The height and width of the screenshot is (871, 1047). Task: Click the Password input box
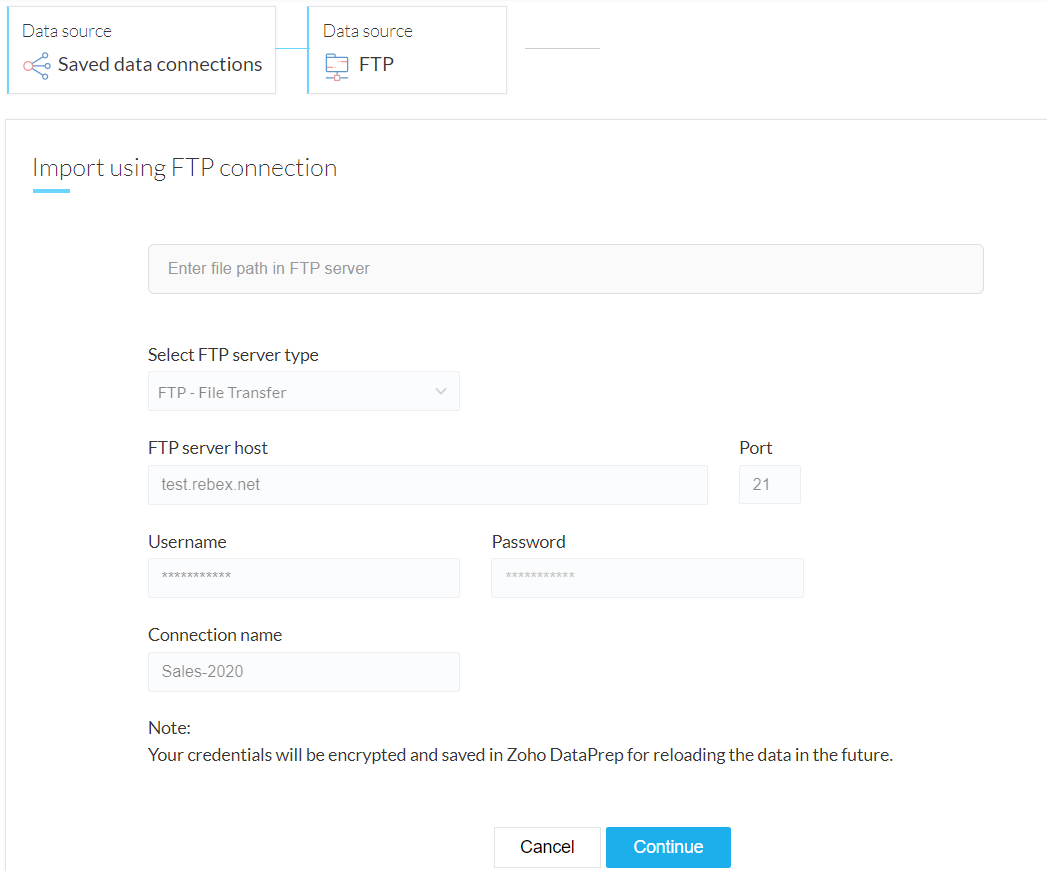(x=647, y=578)
